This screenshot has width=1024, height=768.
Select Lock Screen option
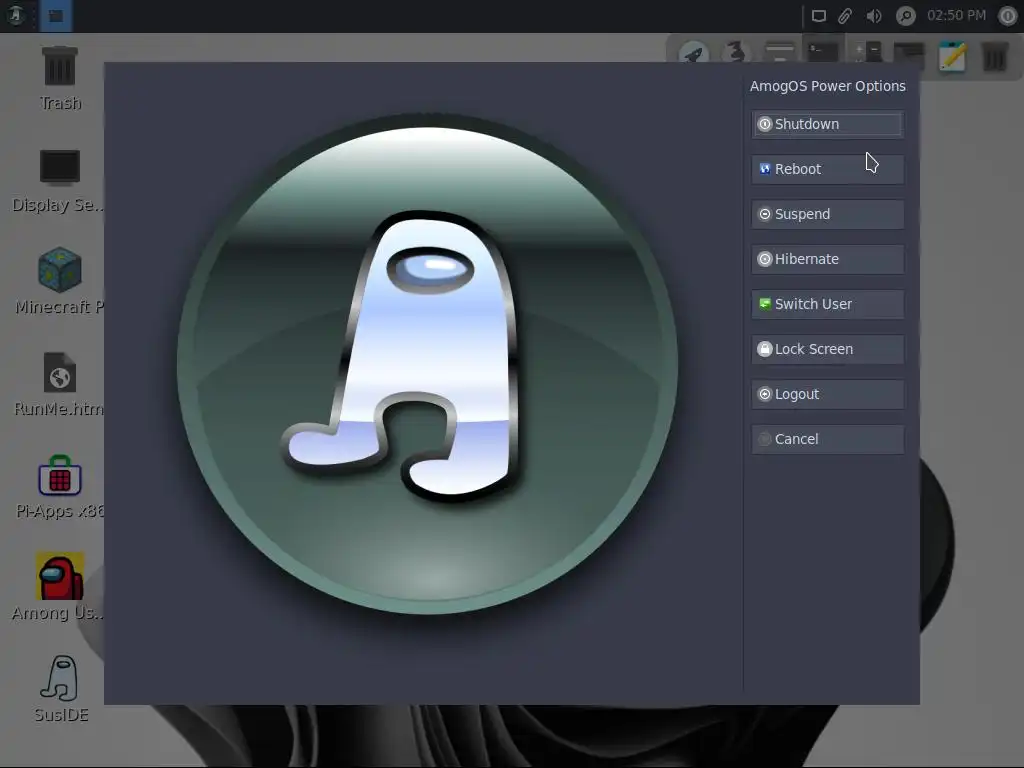tap(827, 349)
